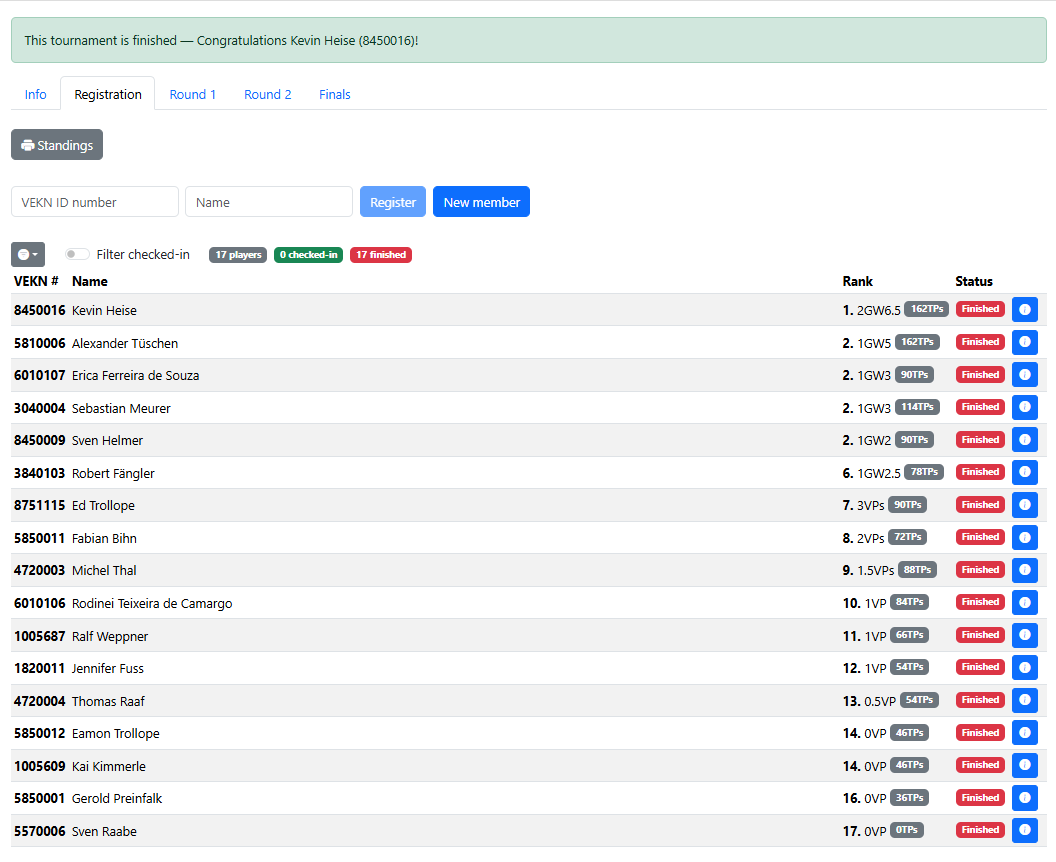This screenshot has height=862, width=1056.
Task: Switch to the Round 1 tab
Action: coord(193,94)
